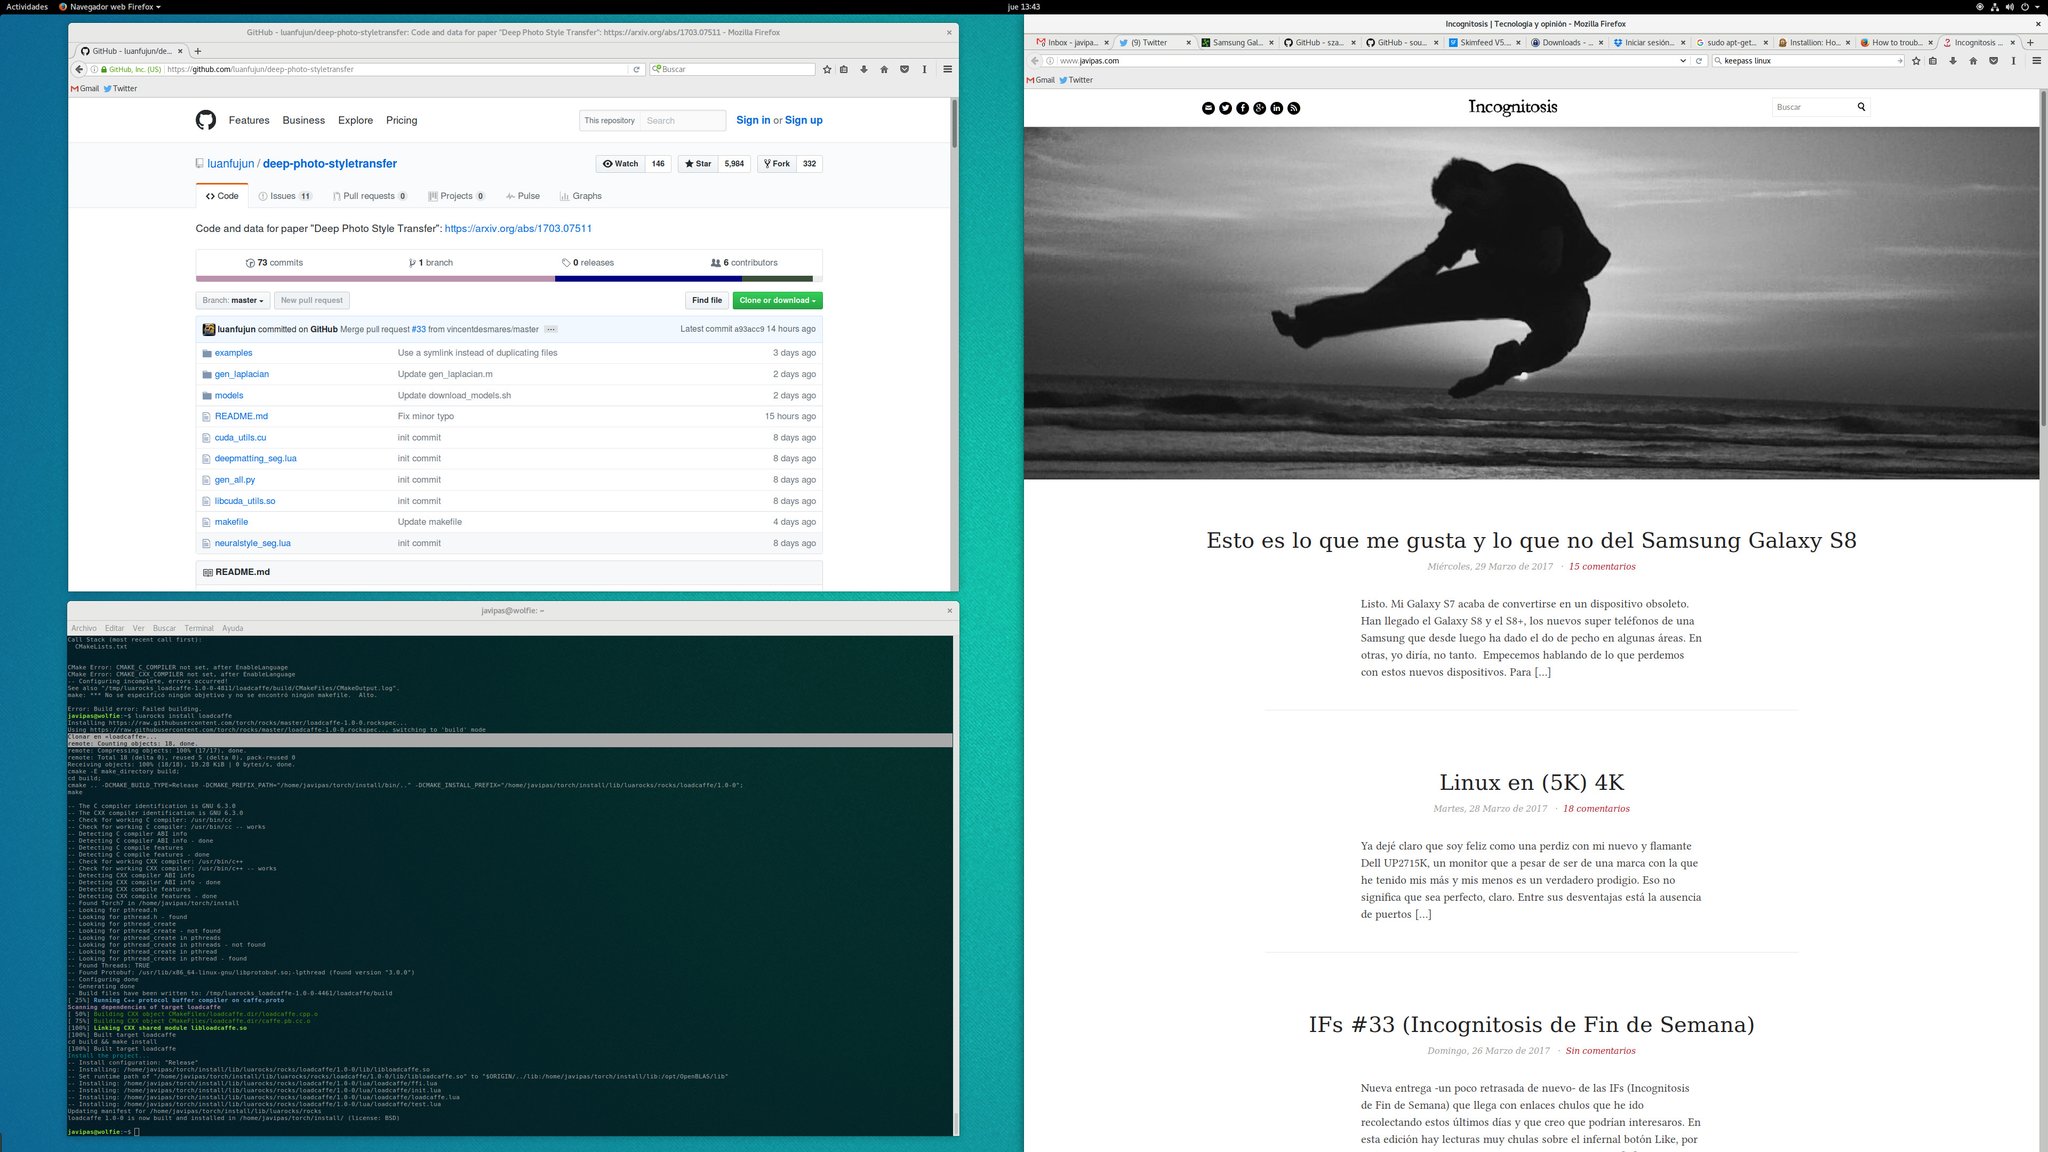This screenshot has height=1152, width=2048.
Task: Open the Branch: master dropdown
Action: tap(233, 300)
